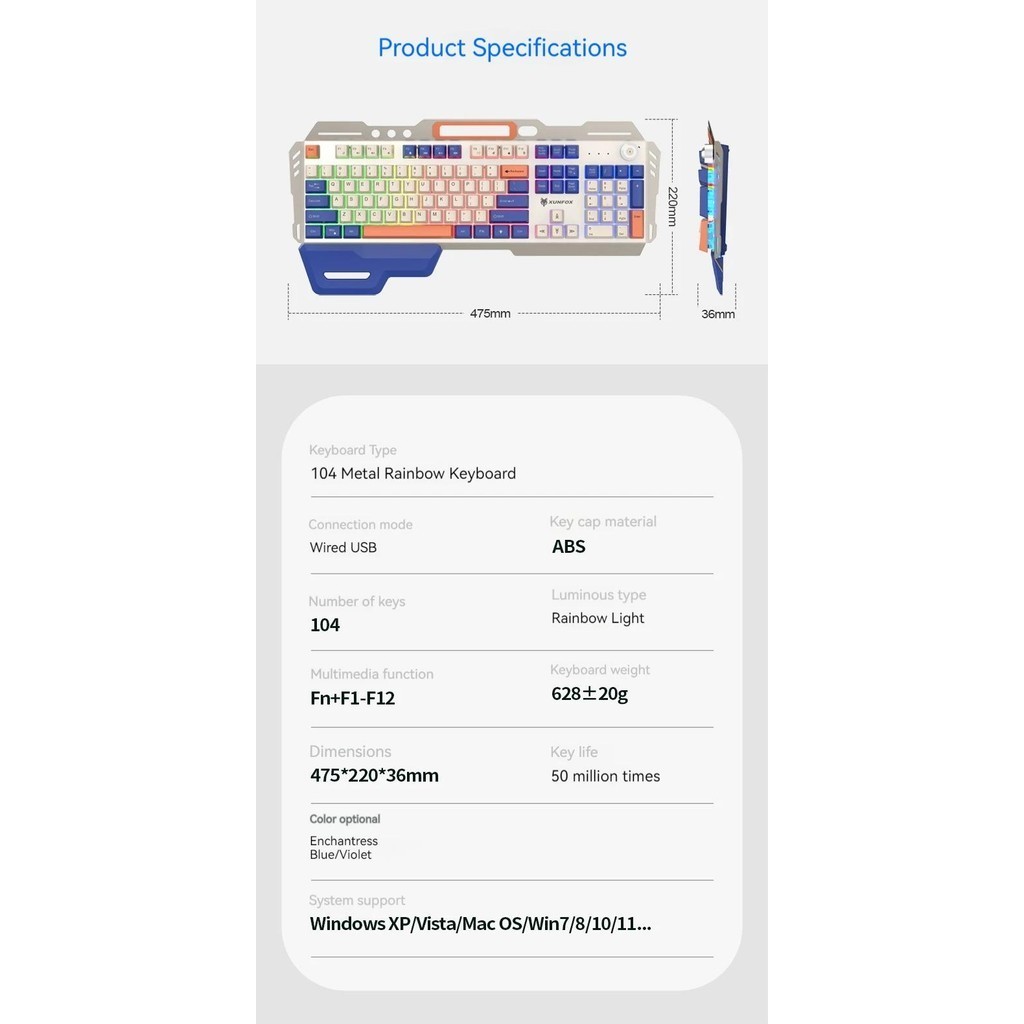Click the "Fn+F1-F12" multimedia function value
The height and width of the screenshot is (1024, 1024).
click(x=352, y=698)
